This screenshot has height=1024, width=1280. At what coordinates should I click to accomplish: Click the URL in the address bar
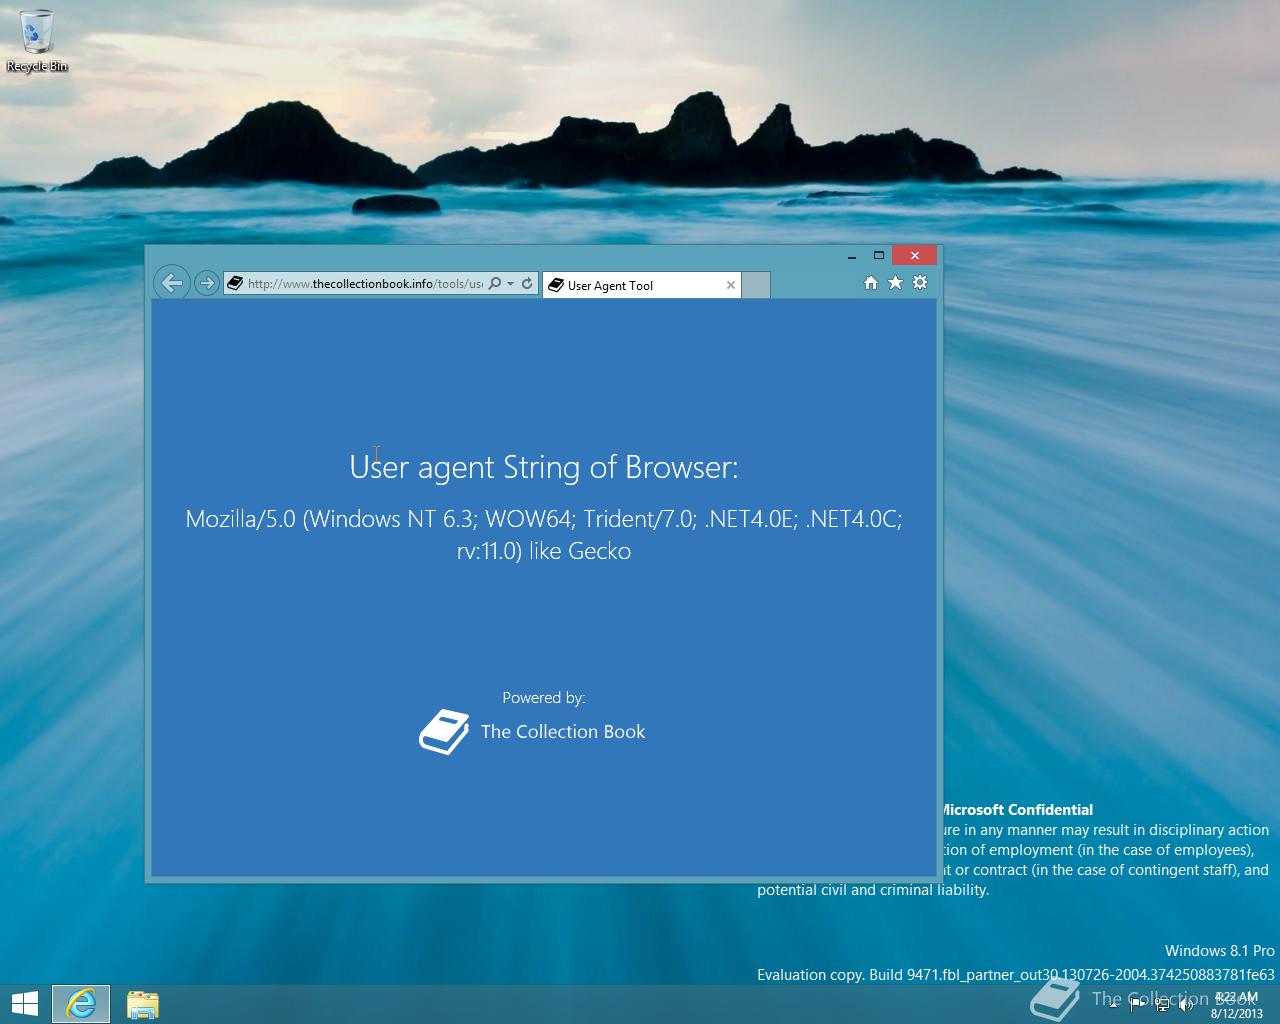[365, 283]
